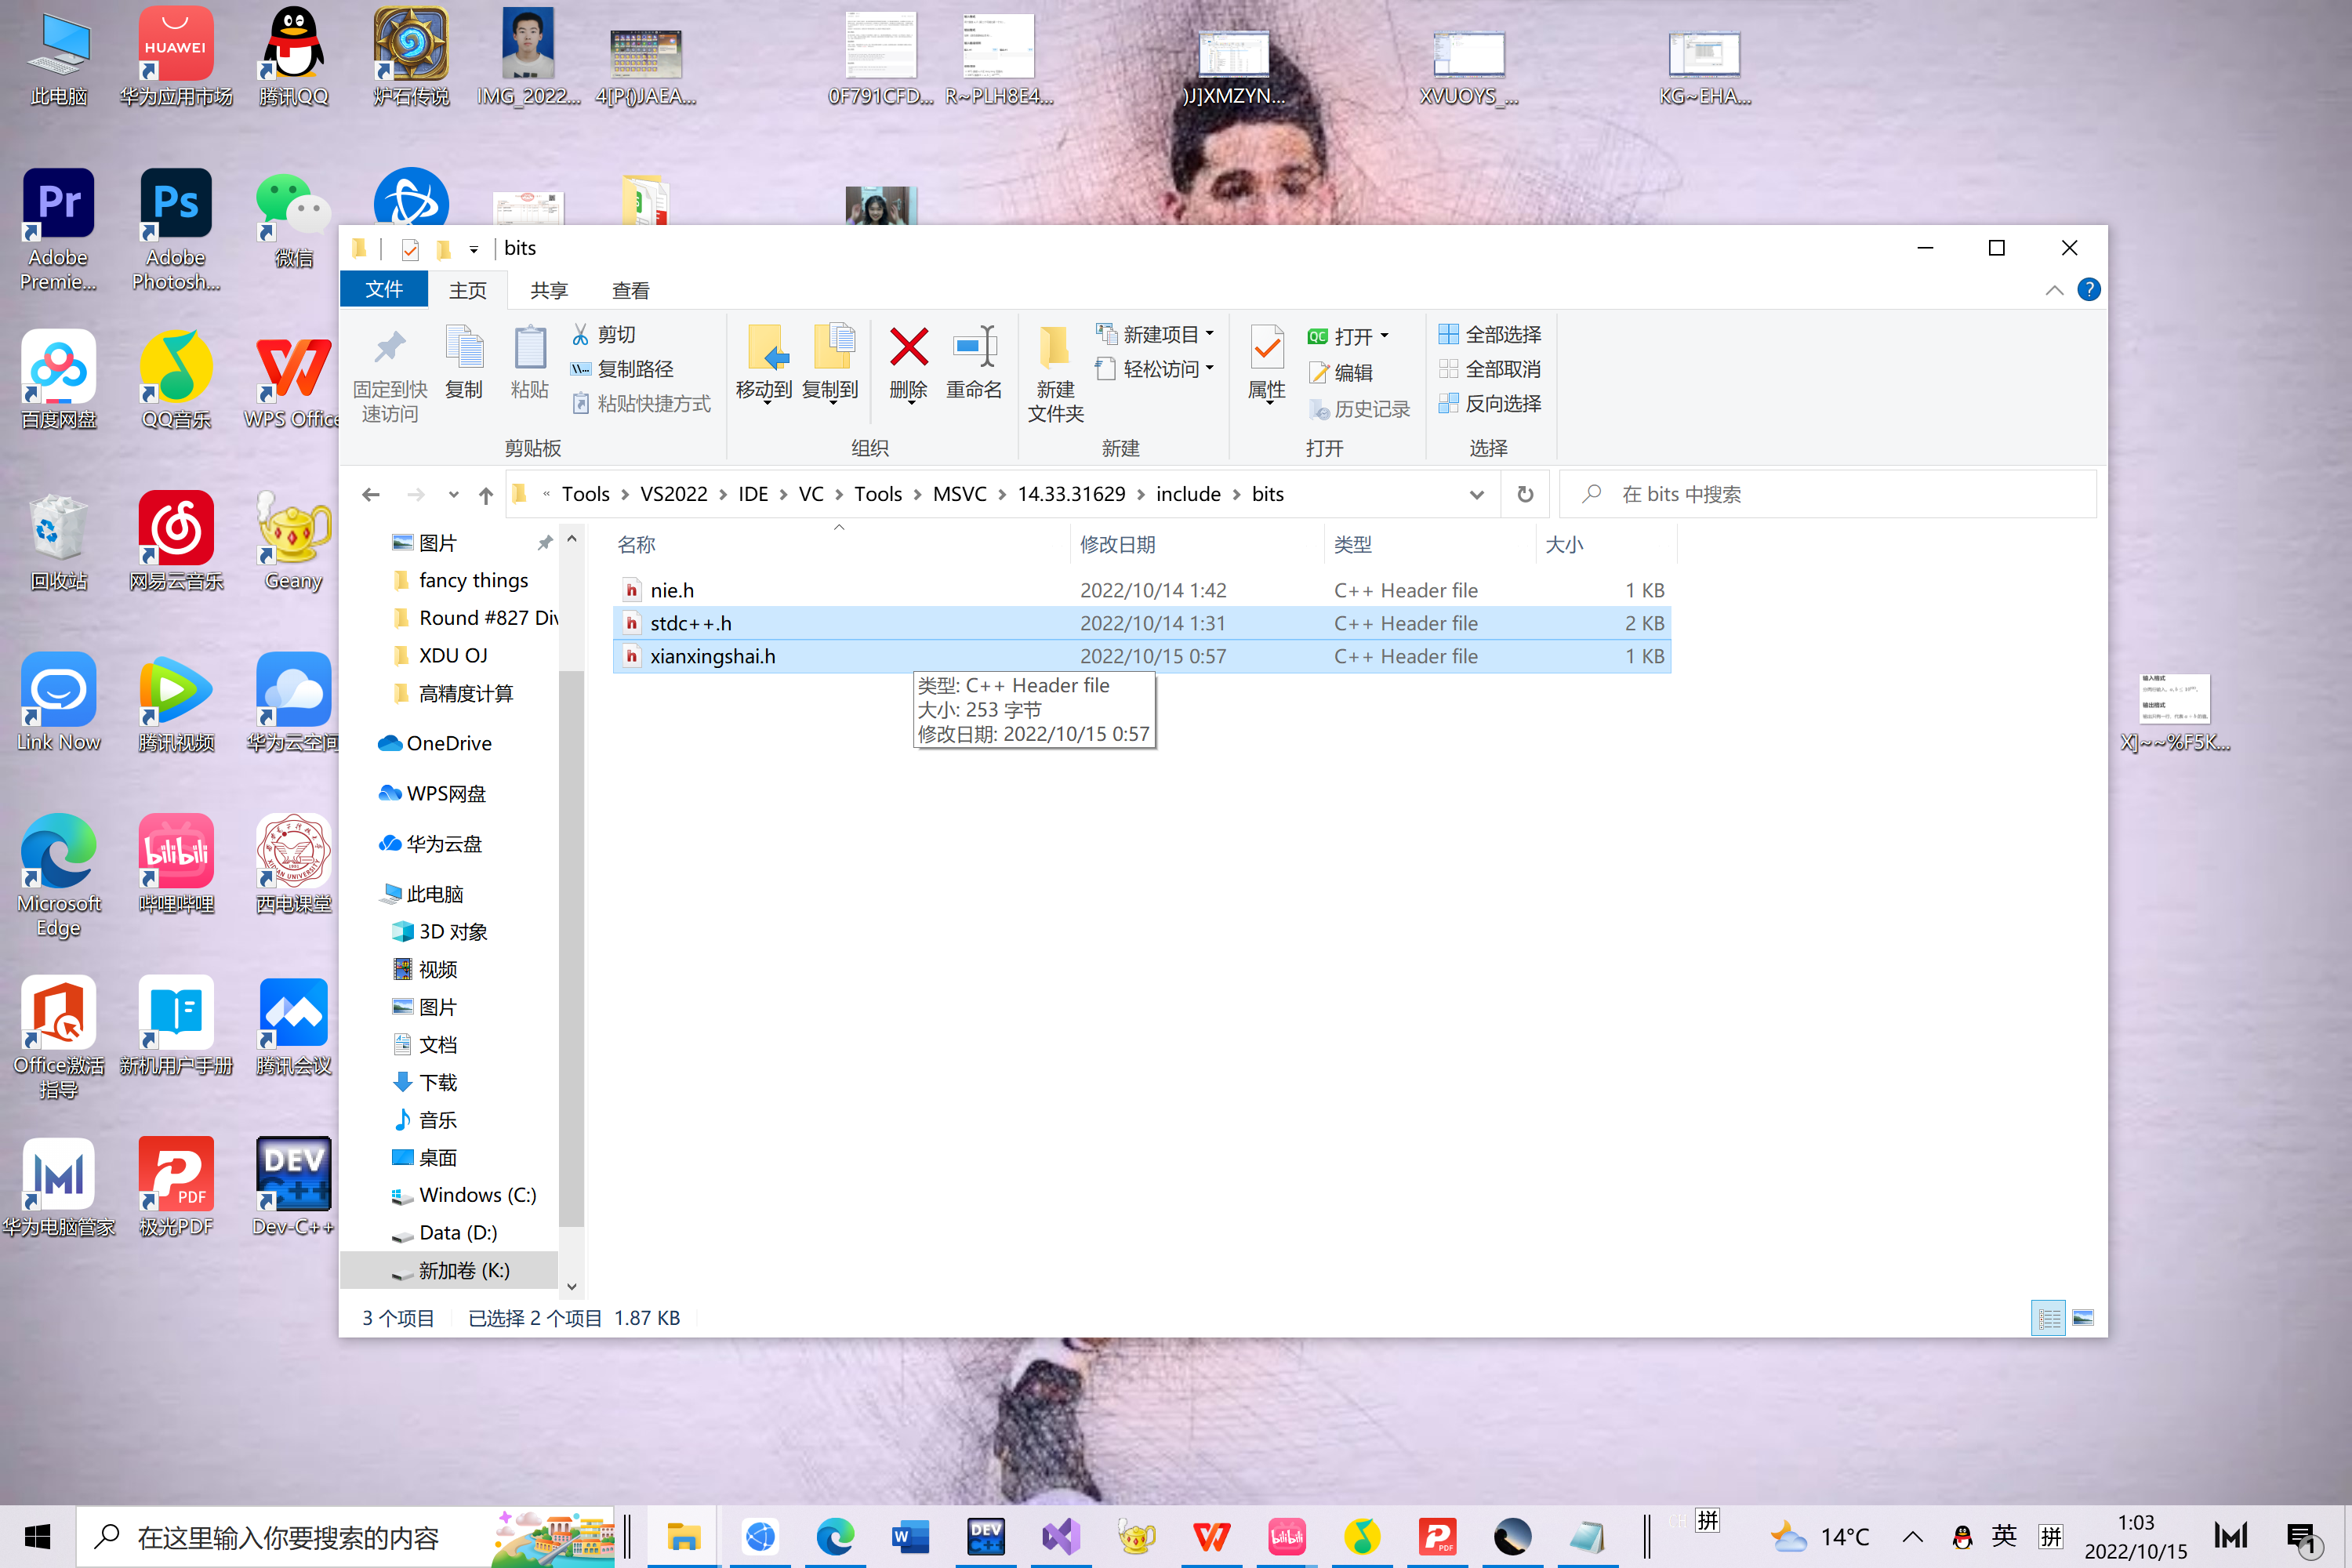Viewport: 2352px width, 1568px height.
Task: Collapse the ribbon with the chevron arrow
Action: tap(2054, 290)
